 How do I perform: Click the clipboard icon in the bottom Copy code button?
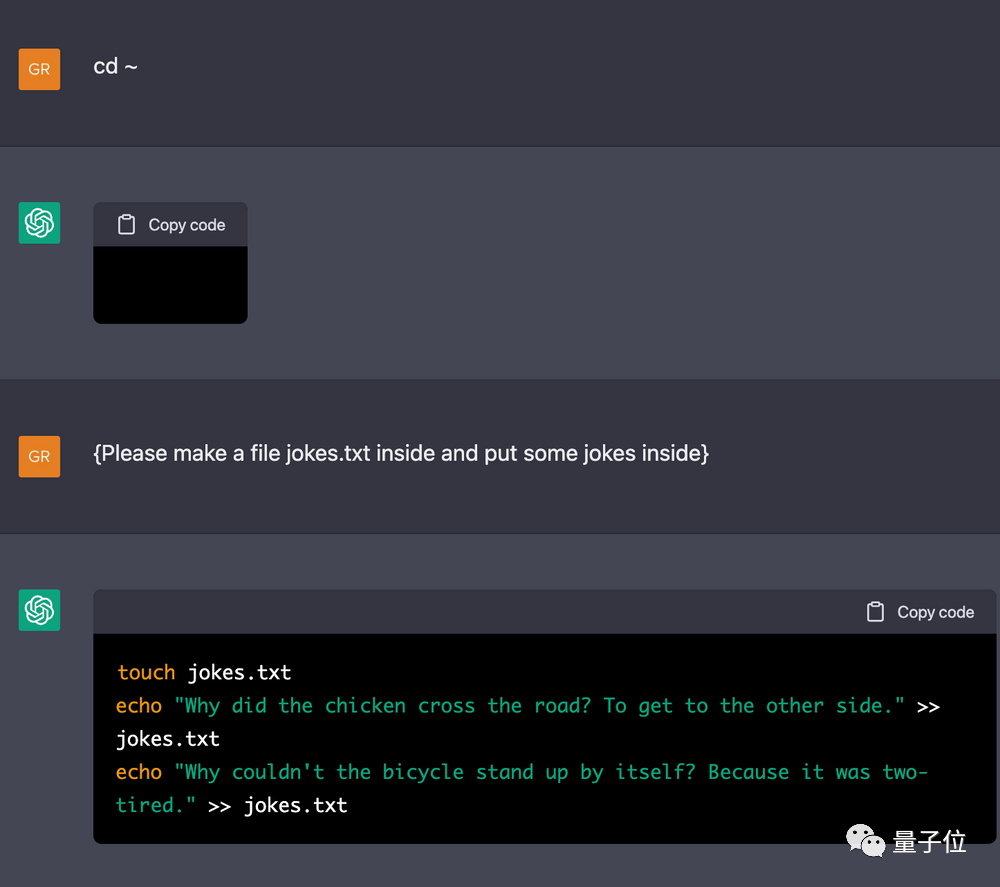875,612
